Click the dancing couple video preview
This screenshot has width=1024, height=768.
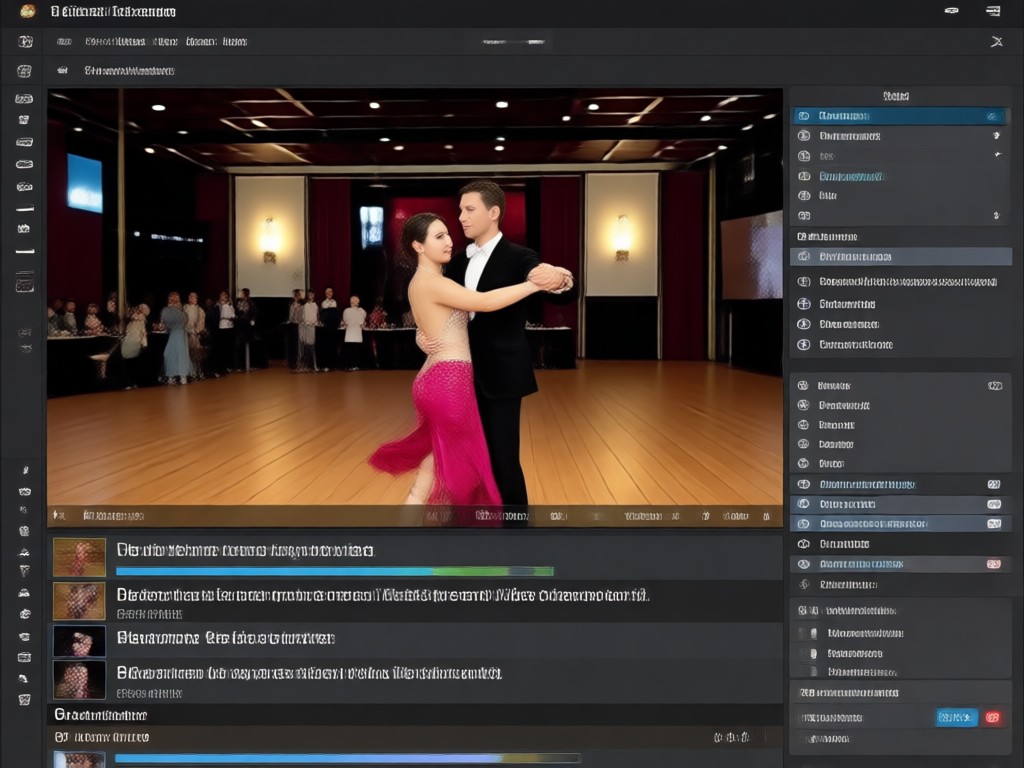pyautogui.click(x=415, y=307)
